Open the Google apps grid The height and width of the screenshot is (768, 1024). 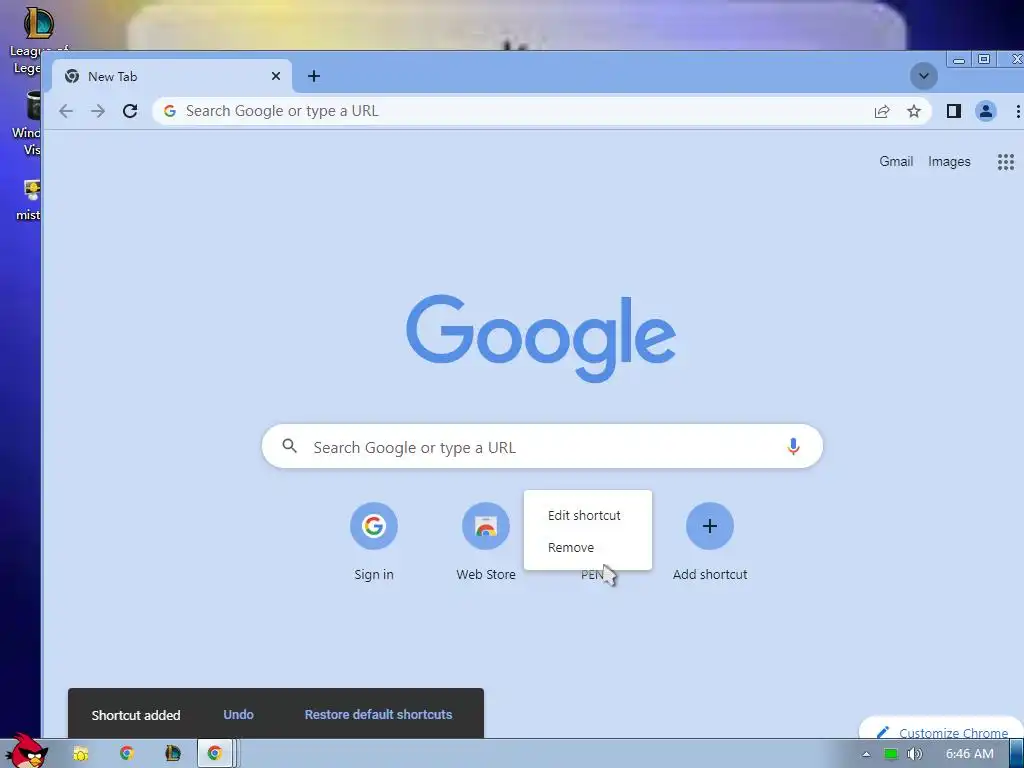pyautogui.click(x=1006, y=161)
